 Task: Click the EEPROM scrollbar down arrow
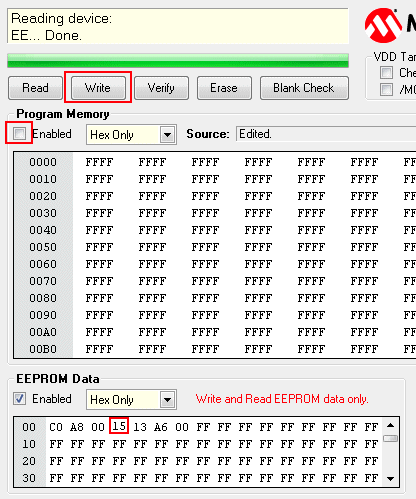390,479
